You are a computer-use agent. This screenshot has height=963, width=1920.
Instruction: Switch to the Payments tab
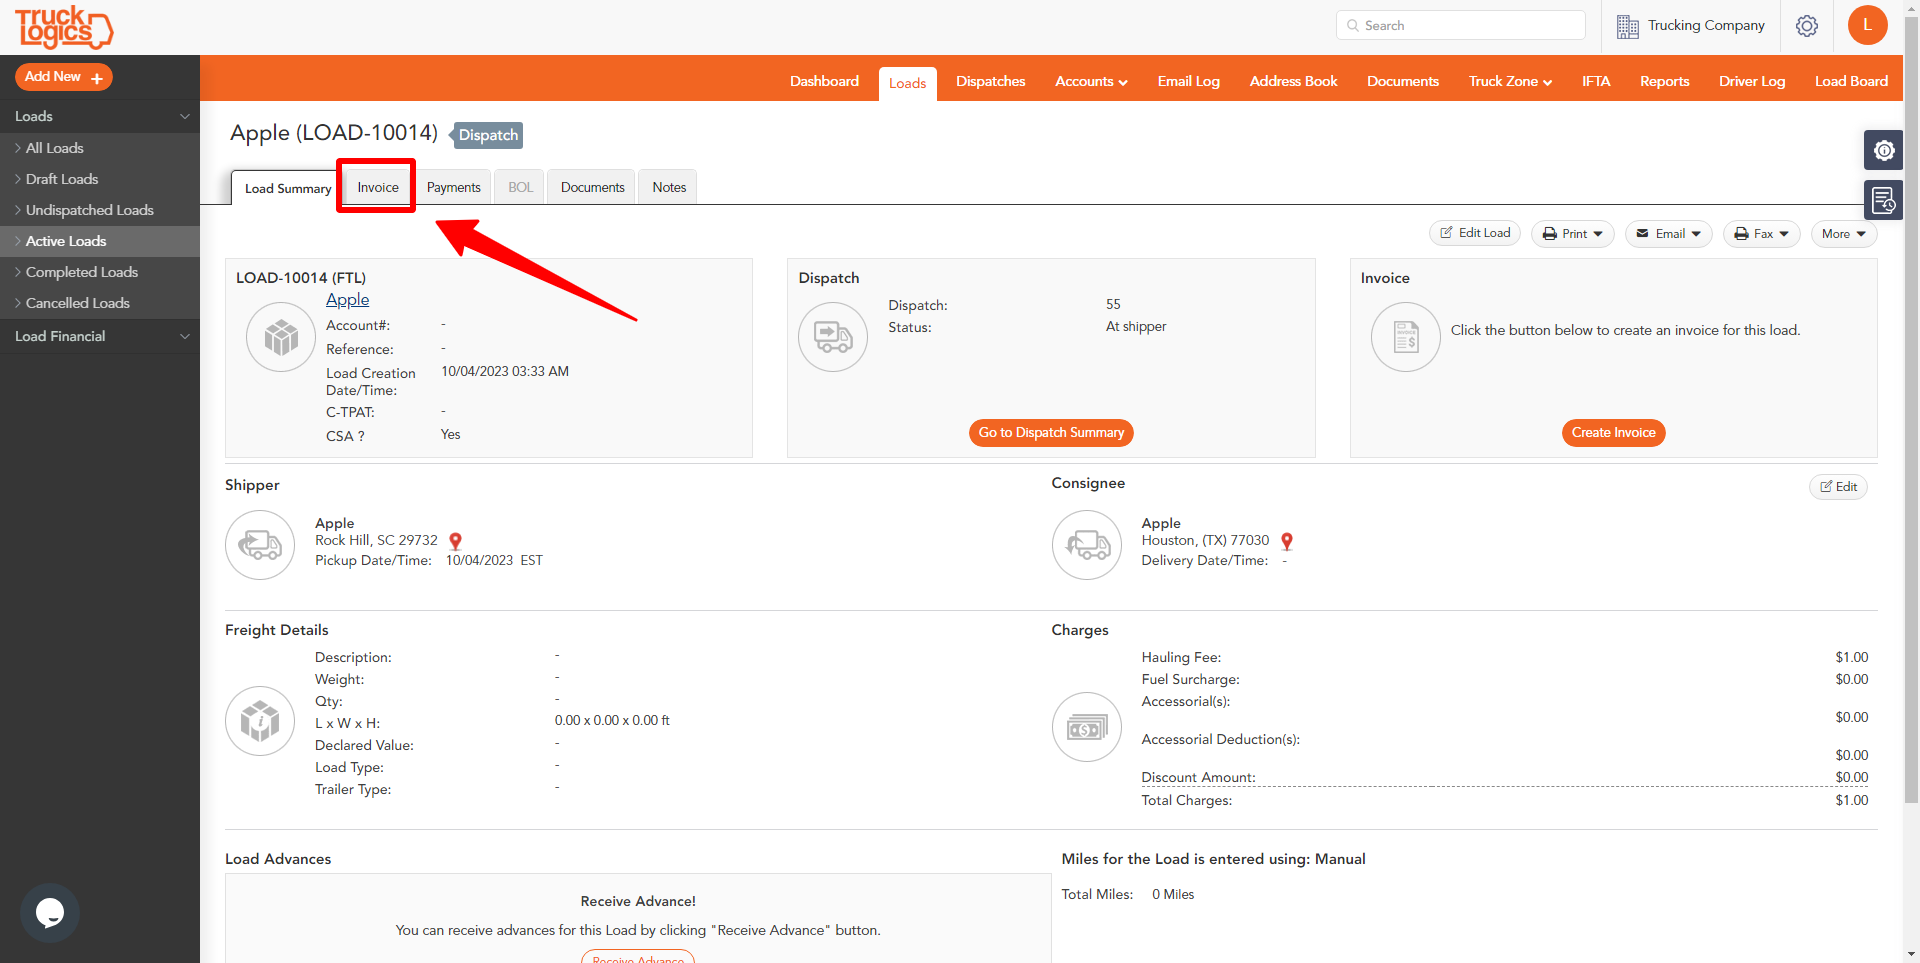pos(453,186)
